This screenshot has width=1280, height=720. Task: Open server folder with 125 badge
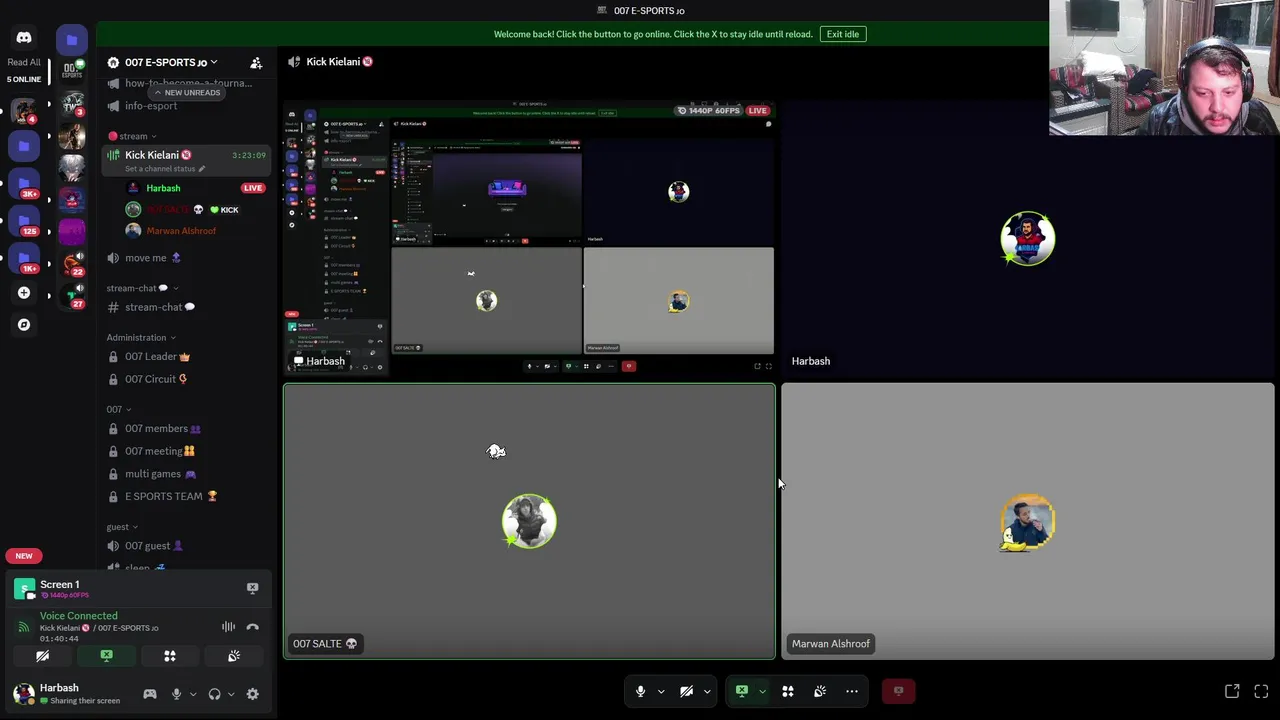click(24, 220)
